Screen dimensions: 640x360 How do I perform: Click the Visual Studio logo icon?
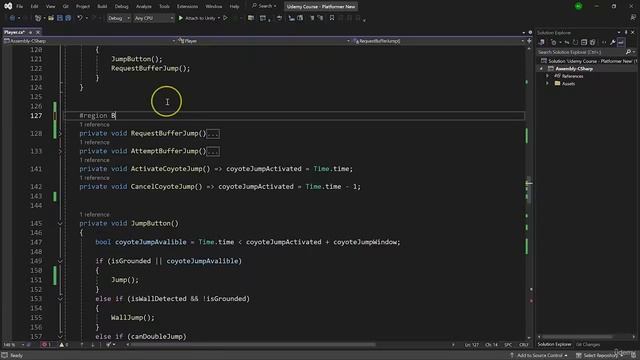[8, 6]
